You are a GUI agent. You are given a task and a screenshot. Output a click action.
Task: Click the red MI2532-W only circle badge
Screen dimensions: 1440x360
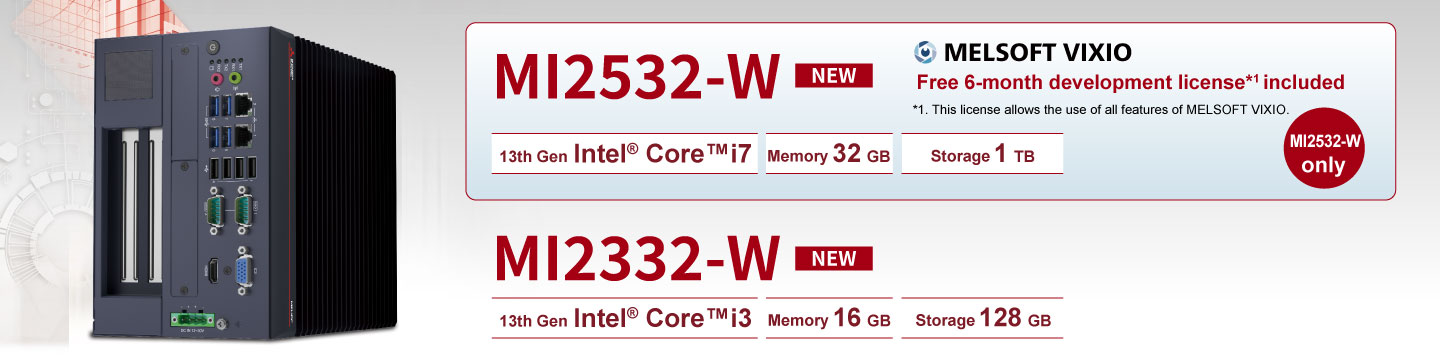(x=1324, y=153)
